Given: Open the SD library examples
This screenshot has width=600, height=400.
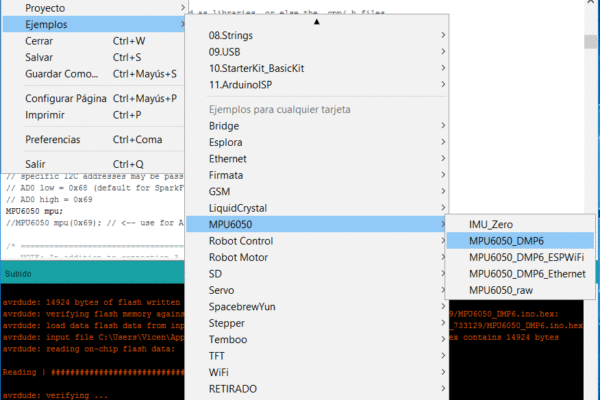Looking at the screenshot, I should click(x=317, y=274).
